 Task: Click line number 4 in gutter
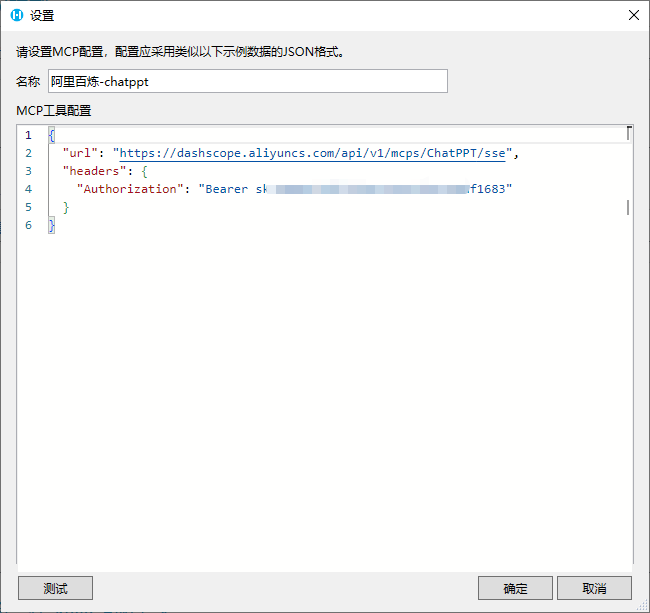point(28,189)
